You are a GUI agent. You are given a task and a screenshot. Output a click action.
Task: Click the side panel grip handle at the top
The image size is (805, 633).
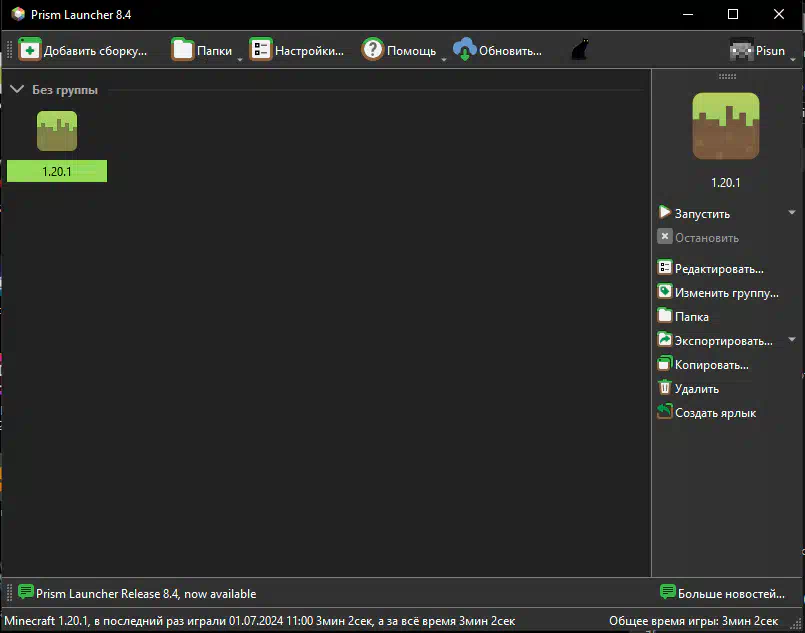(x=727, y=76)
